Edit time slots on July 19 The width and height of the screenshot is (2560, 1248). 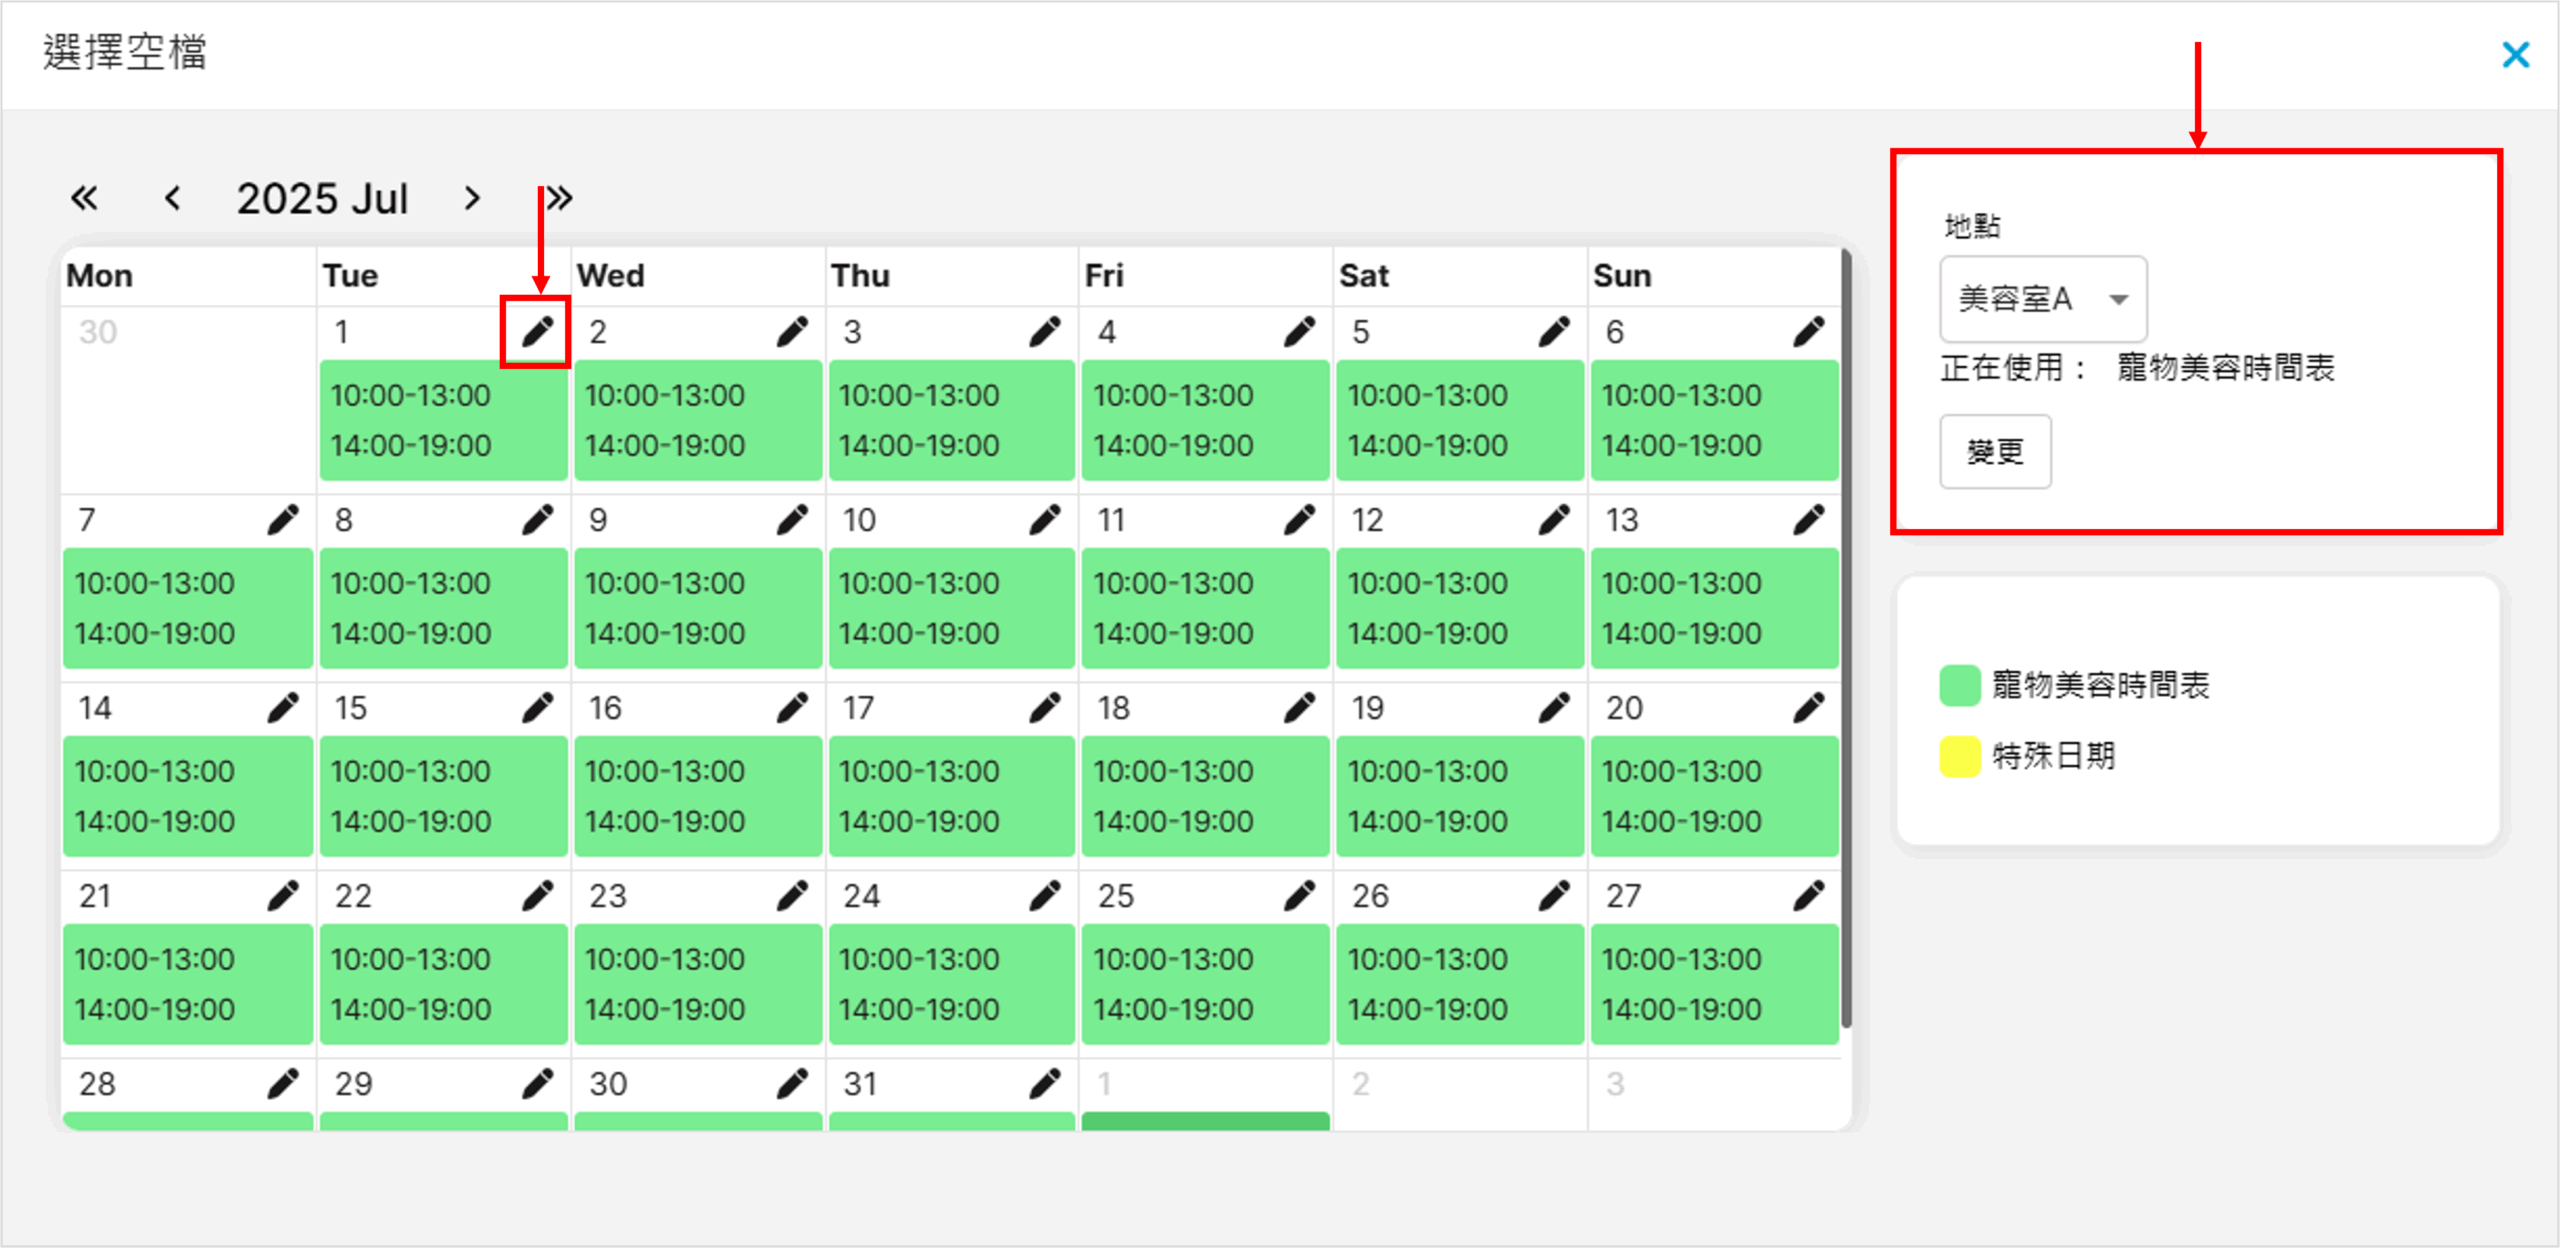[x=1554, y=708]
